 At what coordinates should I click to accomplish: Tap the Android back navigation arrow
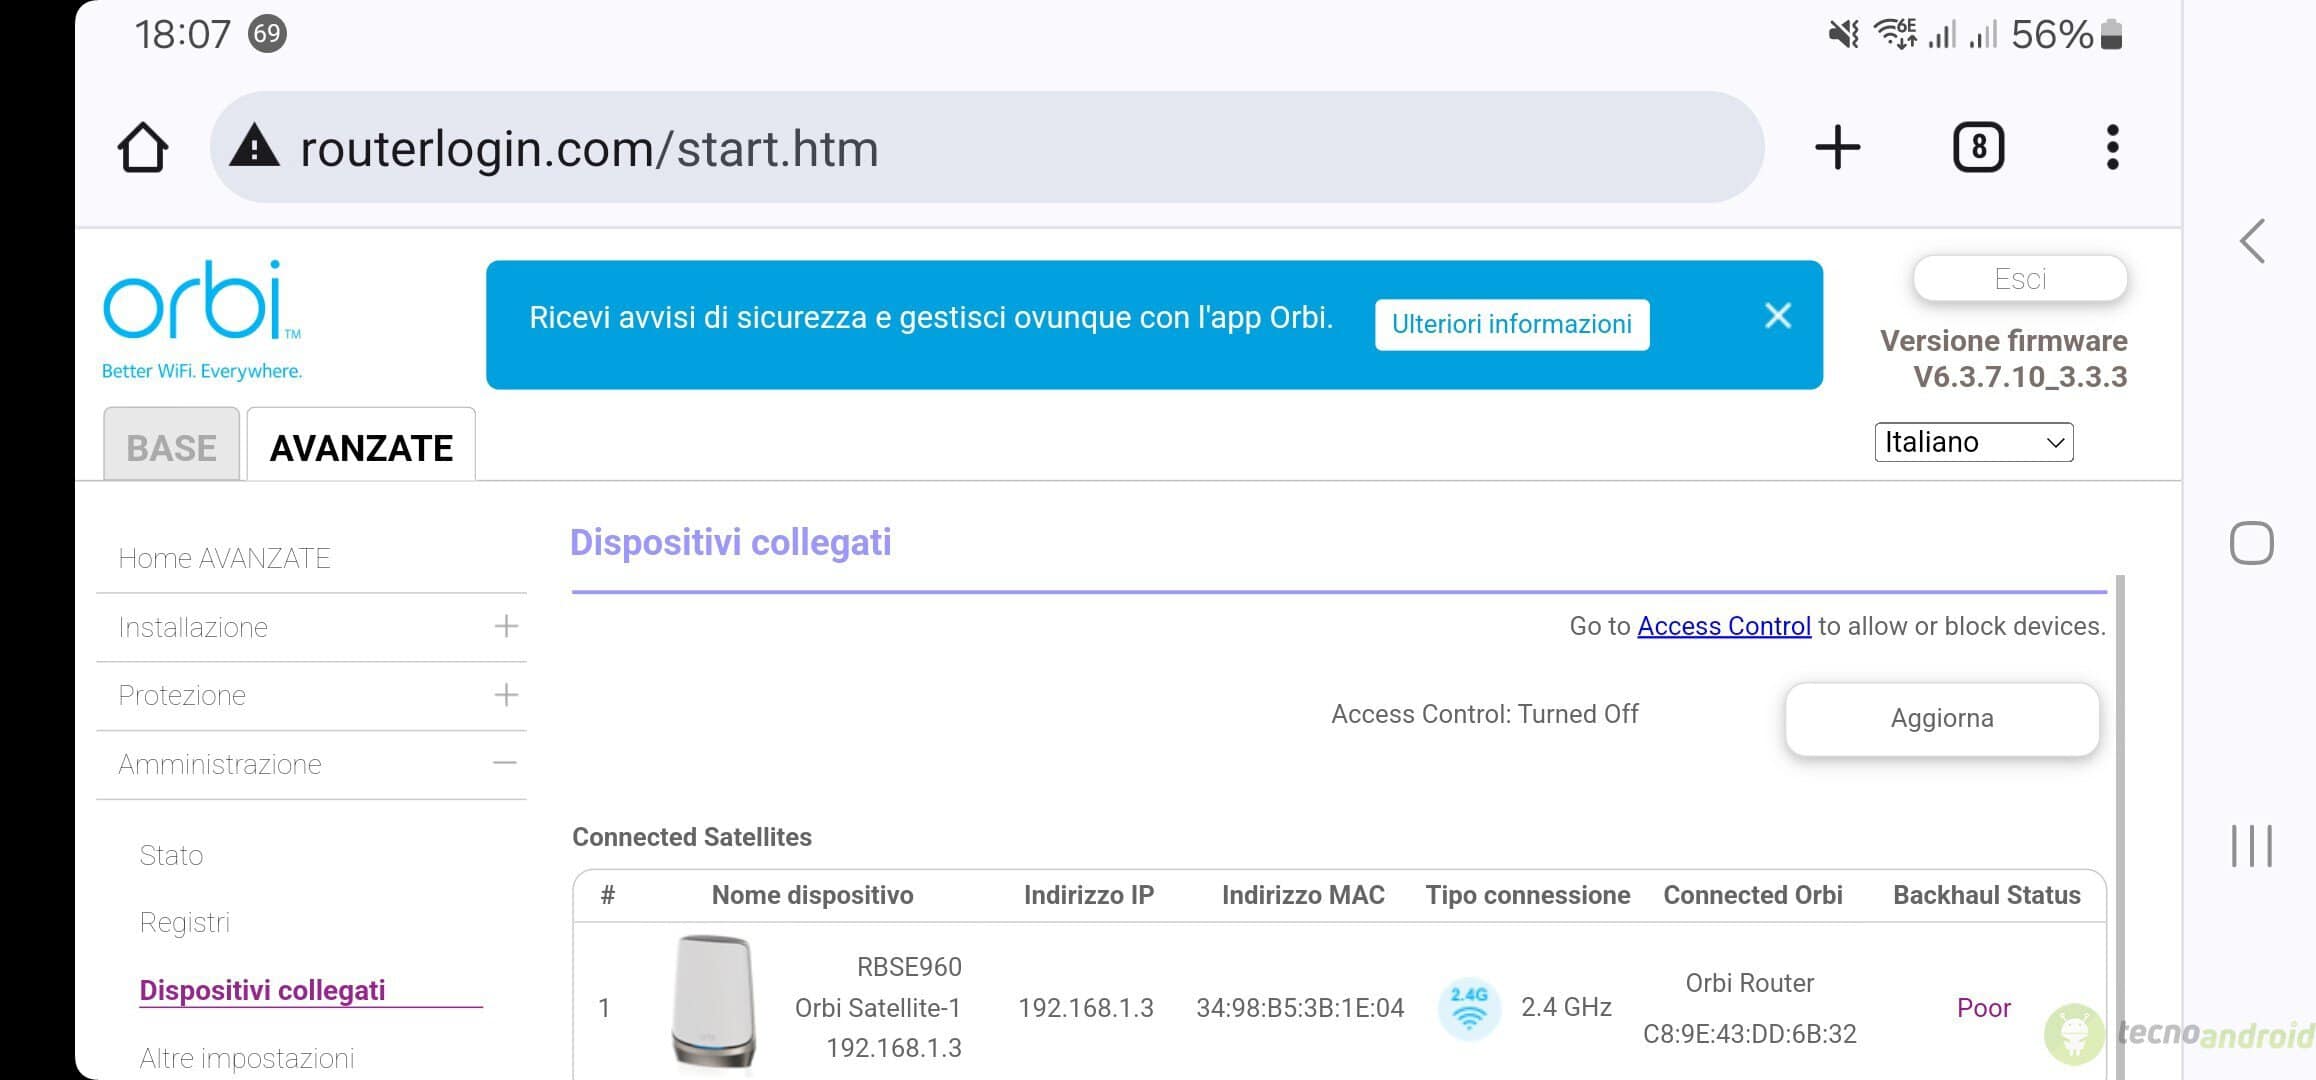pos(2252,241)
